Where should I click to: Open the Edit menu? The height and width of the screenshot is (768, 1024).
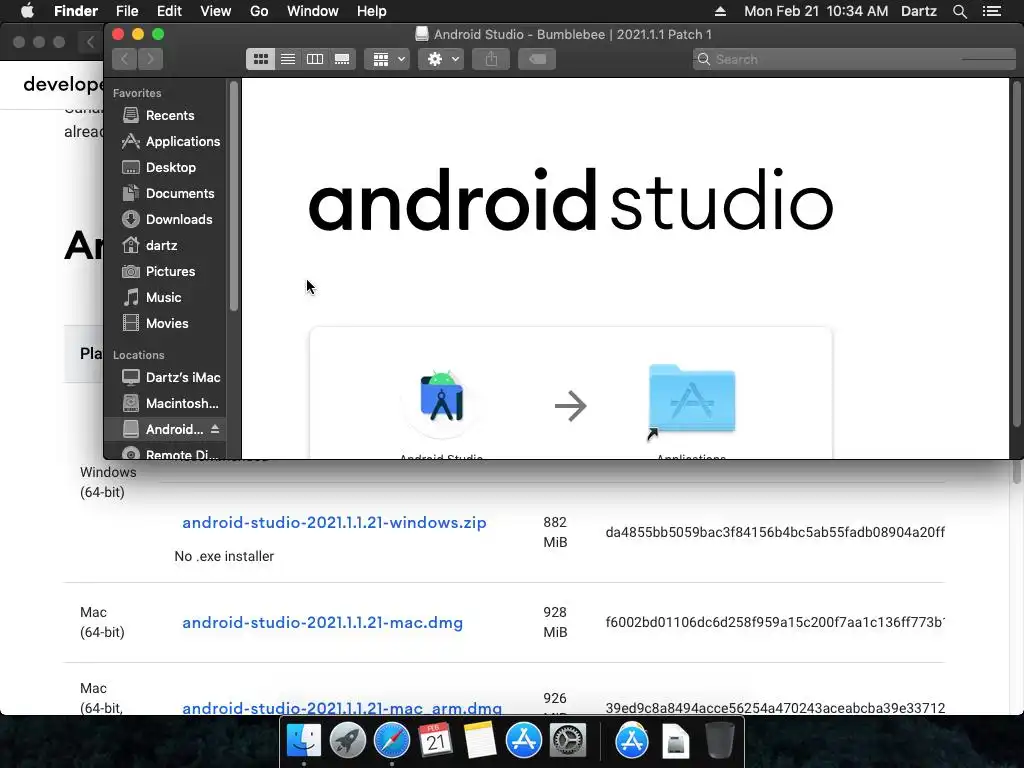pos(169,11)
